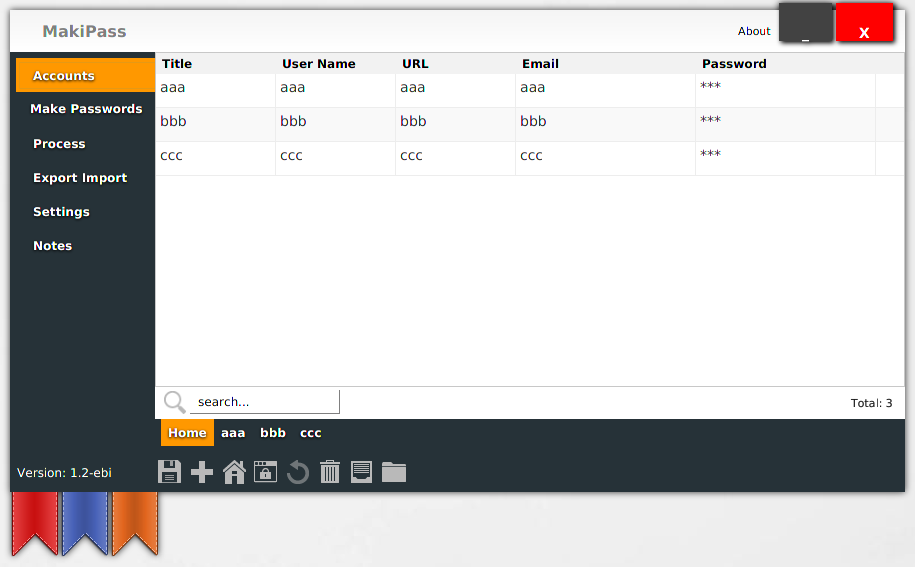Select the bbb Title cell
The height and width of the screenshot is (567, 915).
215,124
